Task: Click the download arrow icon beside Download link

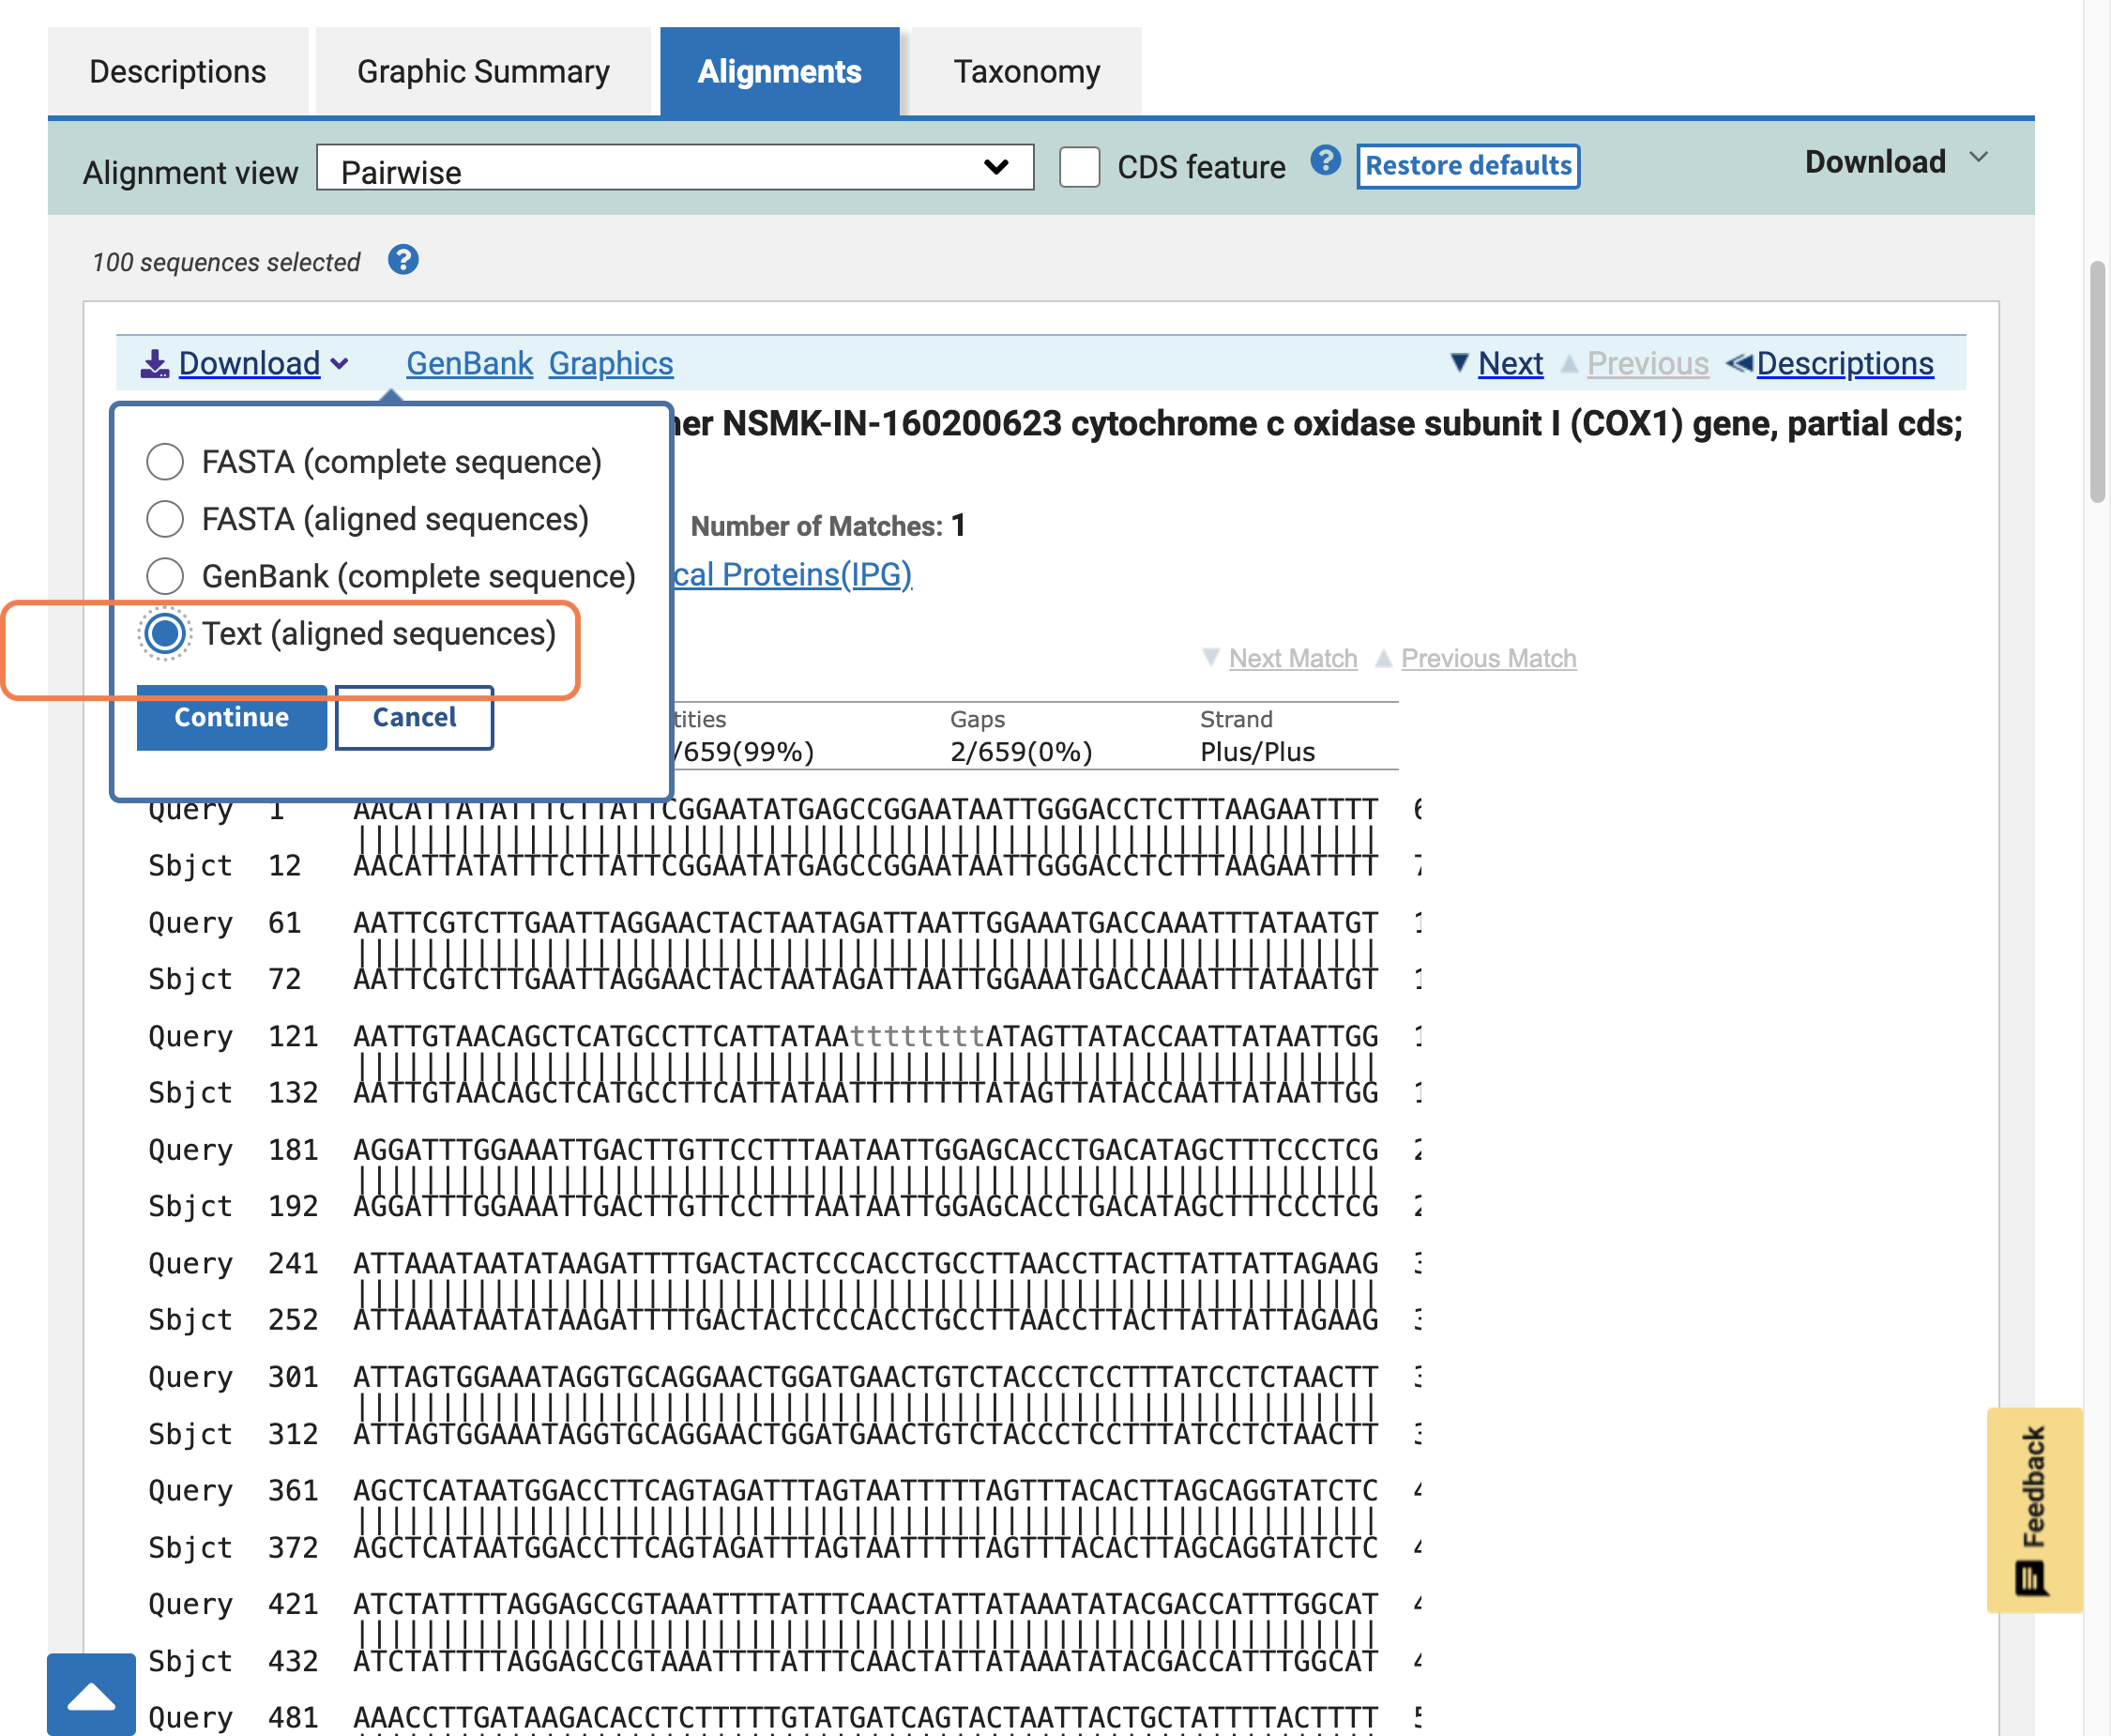Action: 154,364
